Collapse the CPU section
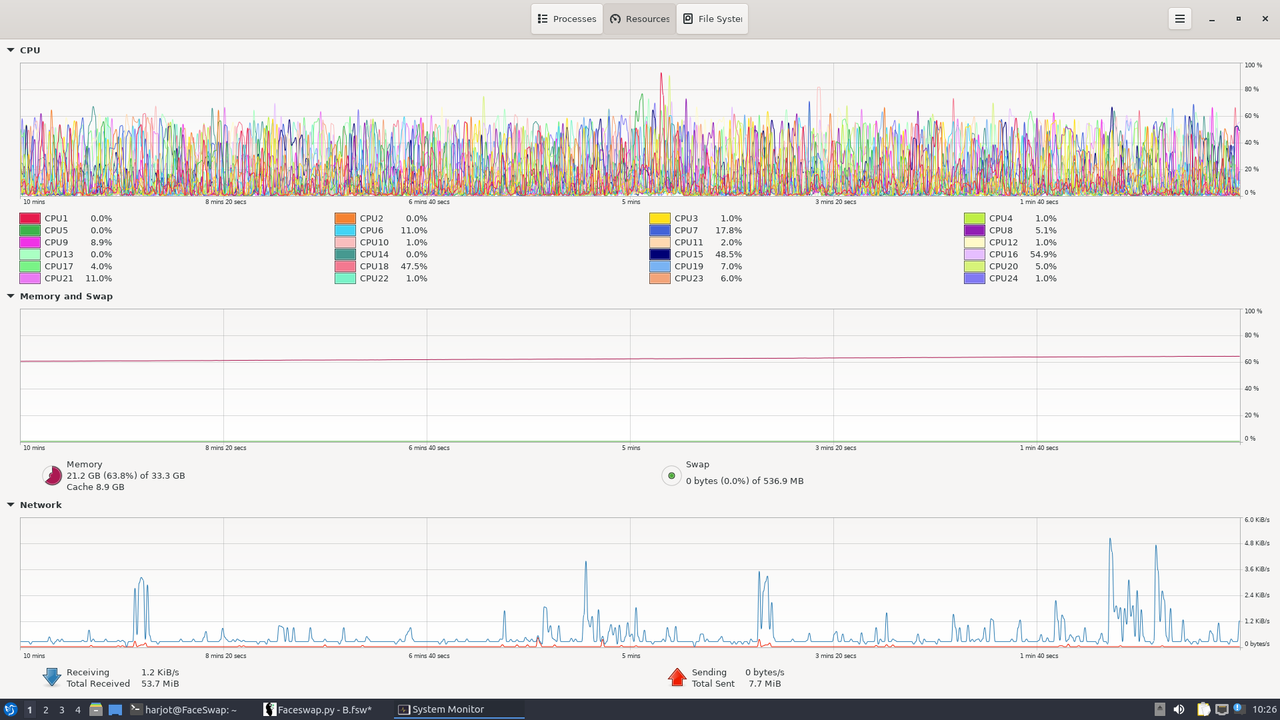Viewport: 1280px width, 720px height. coord(11,50)
